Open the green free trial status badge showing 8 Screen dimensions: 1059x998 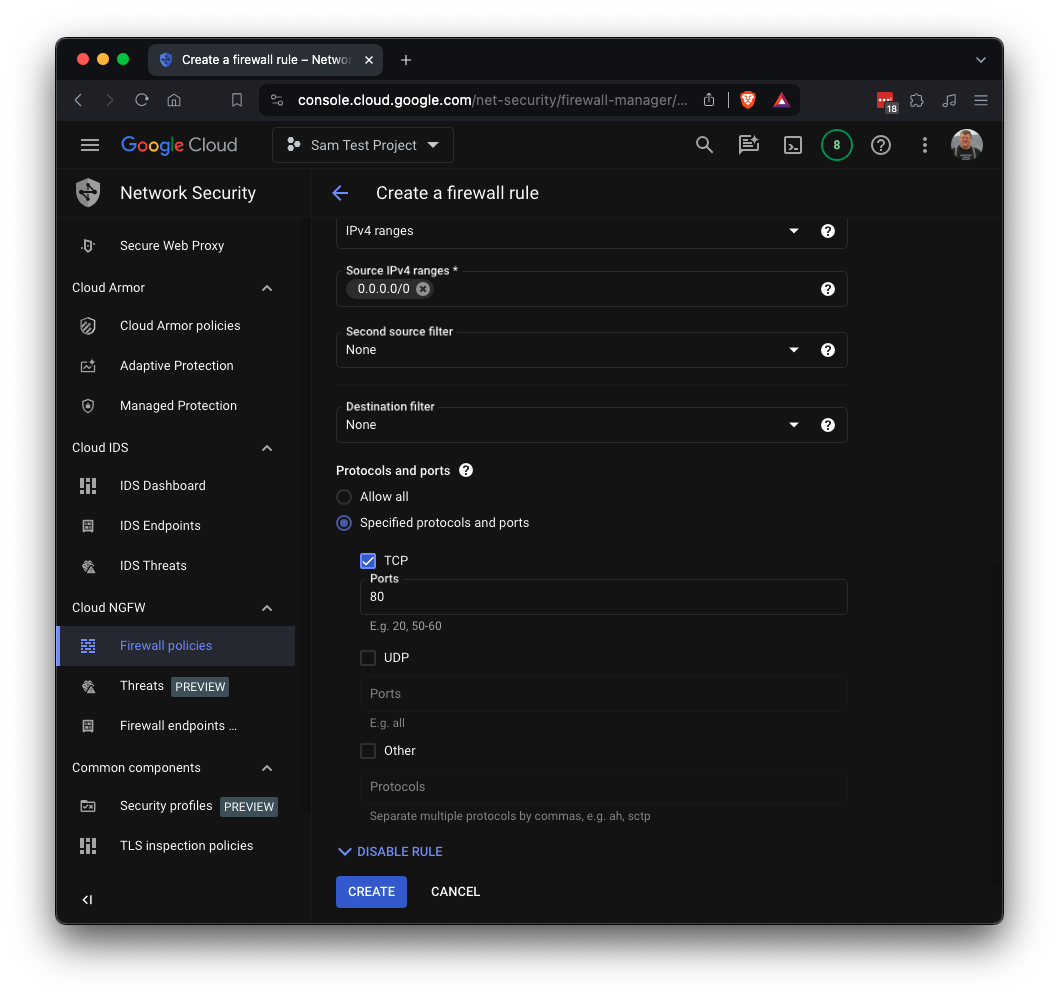point(837,145)
